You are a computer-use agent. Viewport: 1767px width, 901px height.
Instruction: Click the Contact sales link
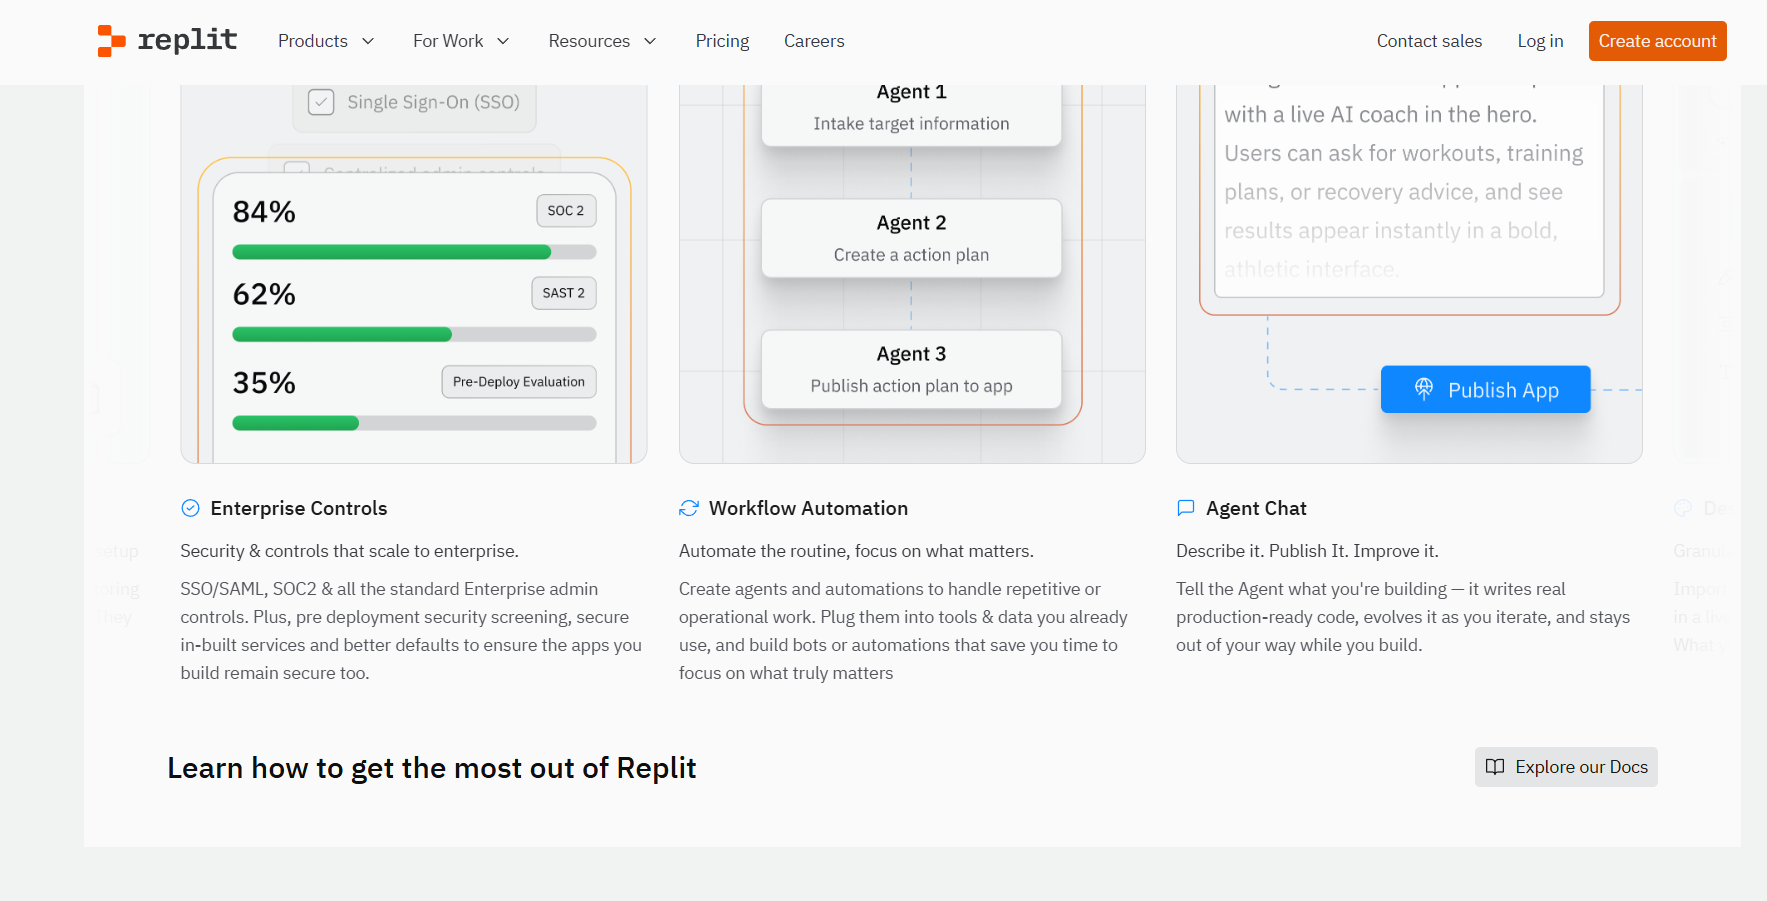(1429, 41)
